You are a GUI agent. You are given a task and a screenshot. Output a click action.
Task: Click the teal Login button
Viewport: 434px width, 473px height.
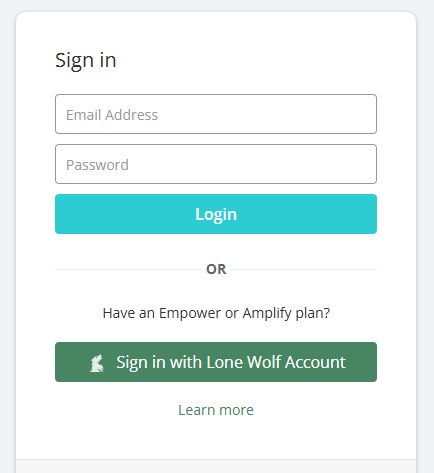[216, 214]
